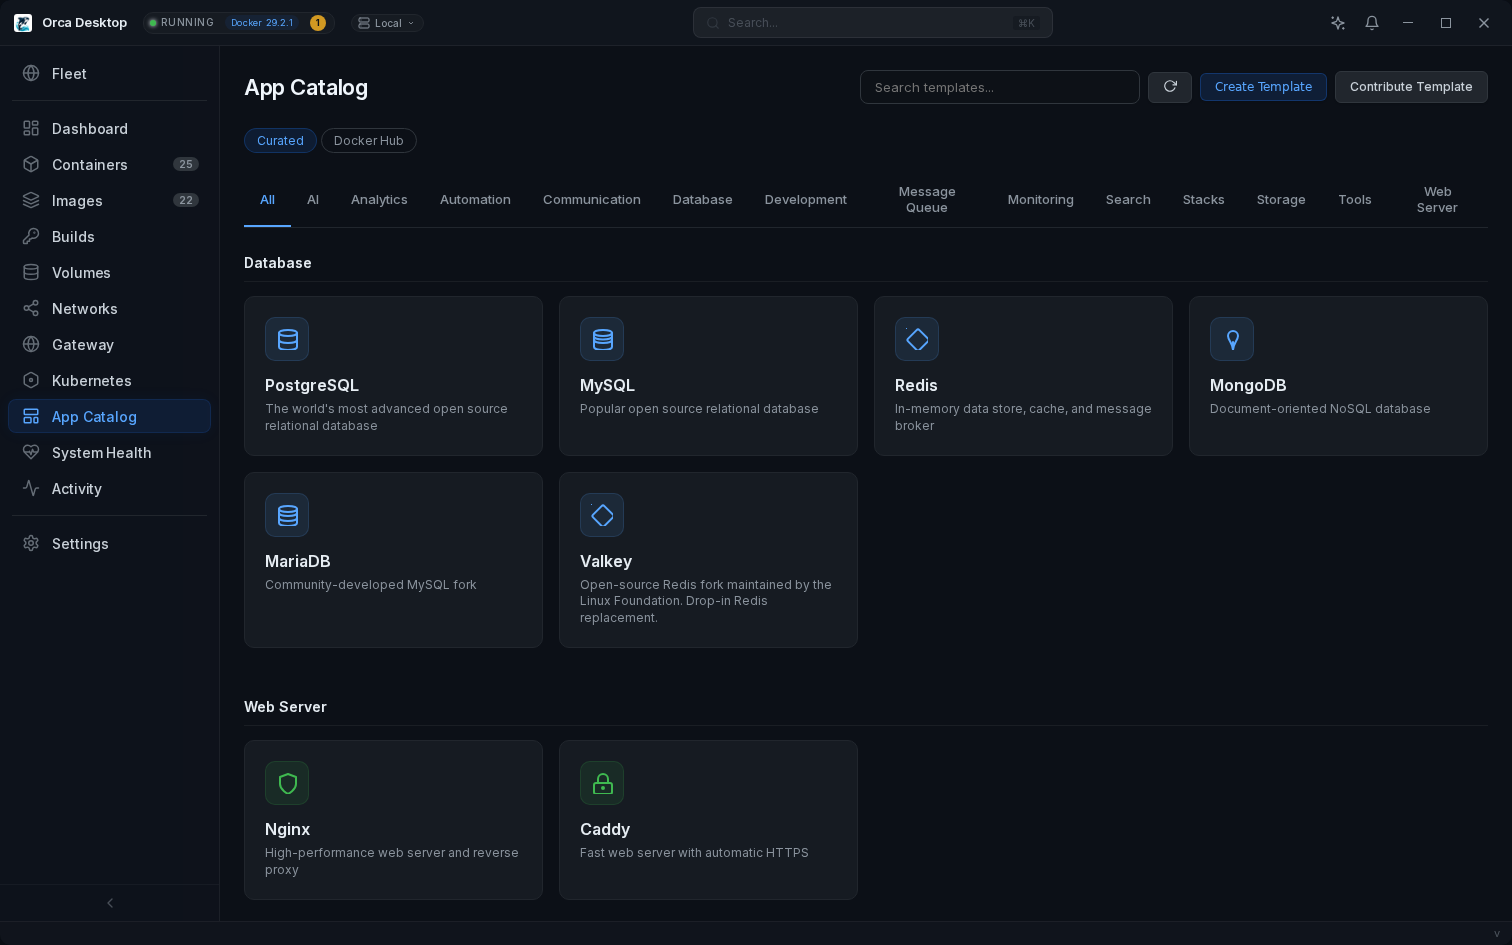This screenshot has height=945, width=1512.
Task: Switch to the Message Queue tab
Action: pos(927,200)
